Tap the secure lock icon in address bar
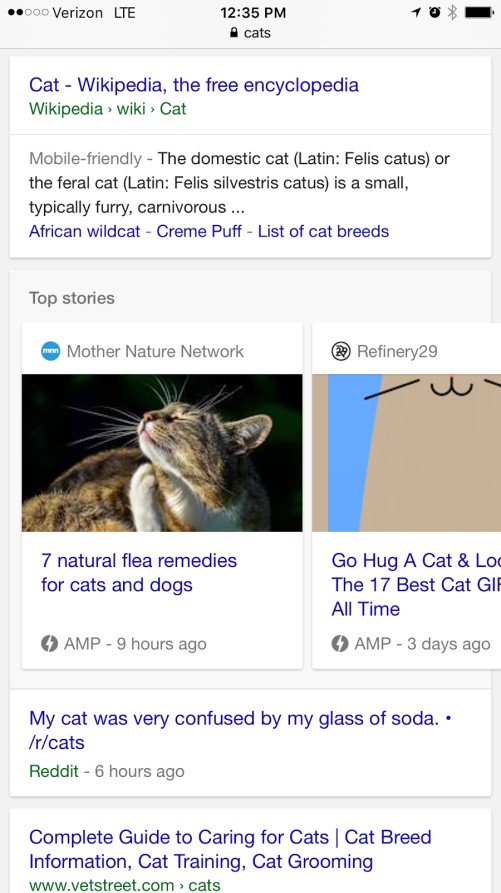Image resolution: width=501 pixels, height=893 pixels. coord(233,33)
